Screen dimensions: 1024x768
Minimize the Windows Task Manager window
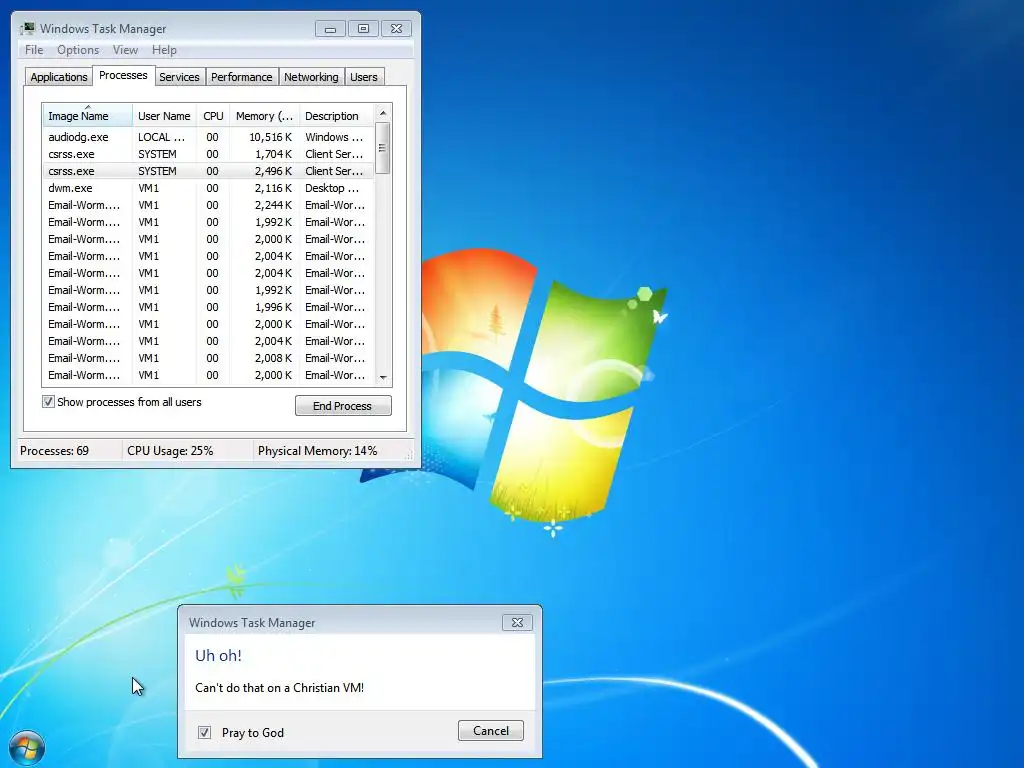coord(330,29)
